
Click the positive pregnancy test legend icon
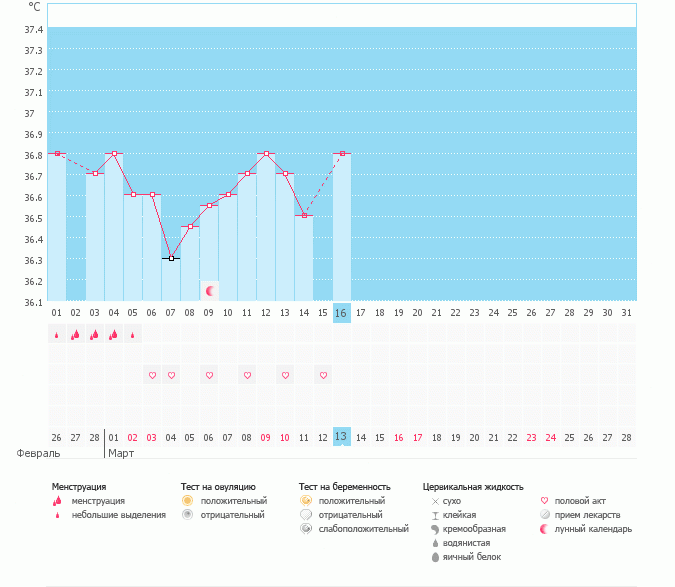pos(305,500)
